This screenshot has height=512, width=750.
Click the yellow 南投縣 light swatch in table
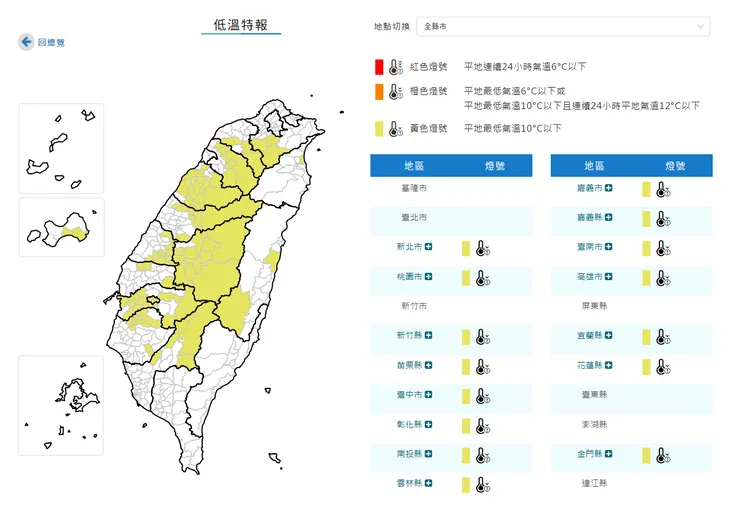coord(466,456)
